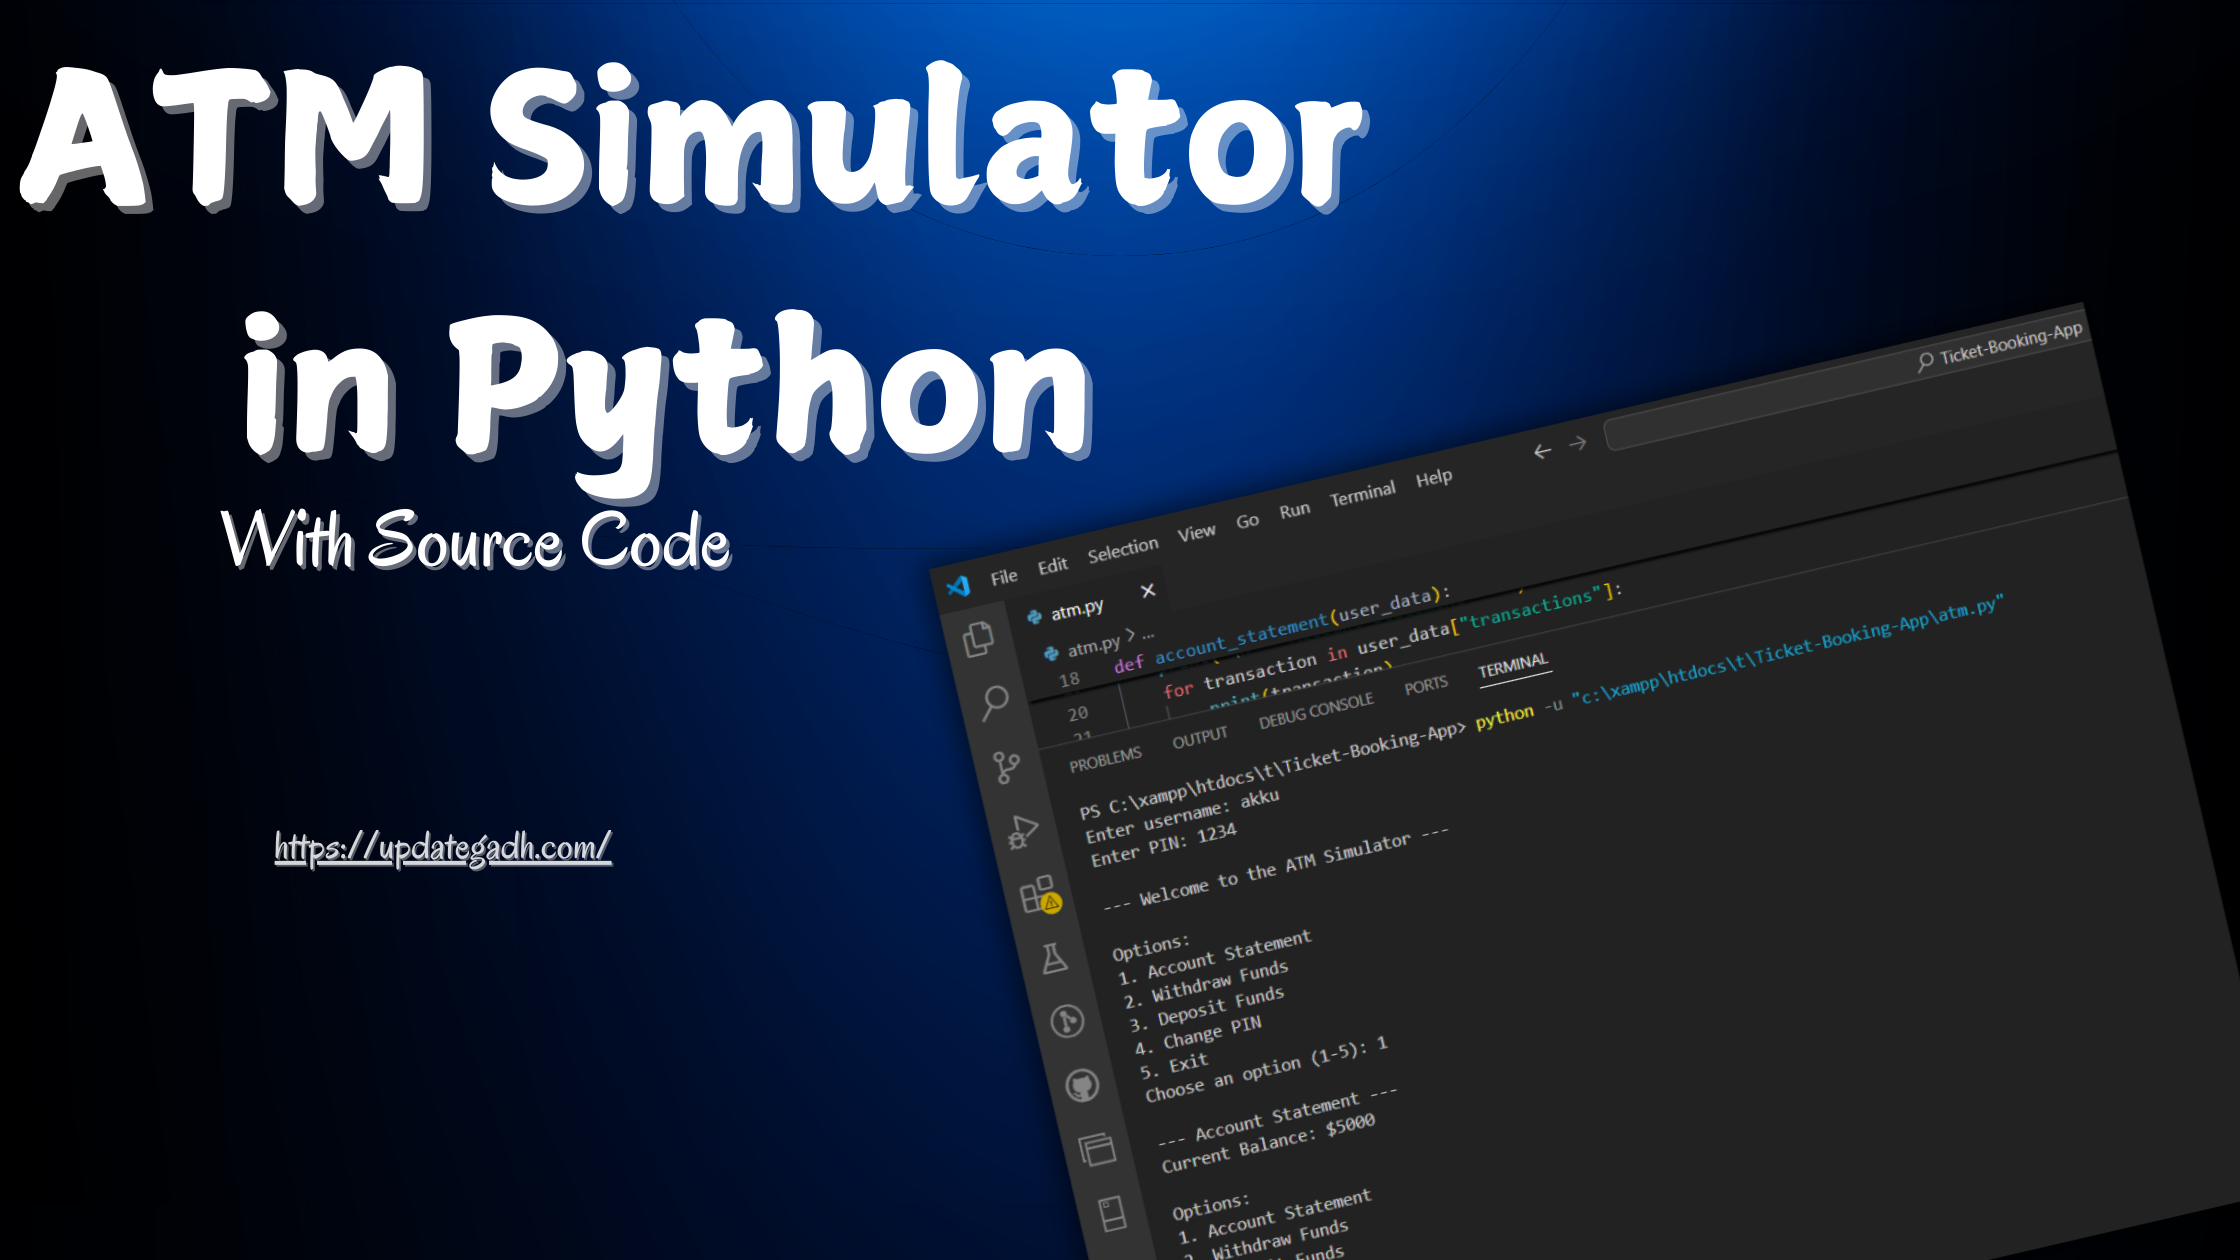Go forward with the right arrow
2240x1260 pixels.
tap(1578, 443)
